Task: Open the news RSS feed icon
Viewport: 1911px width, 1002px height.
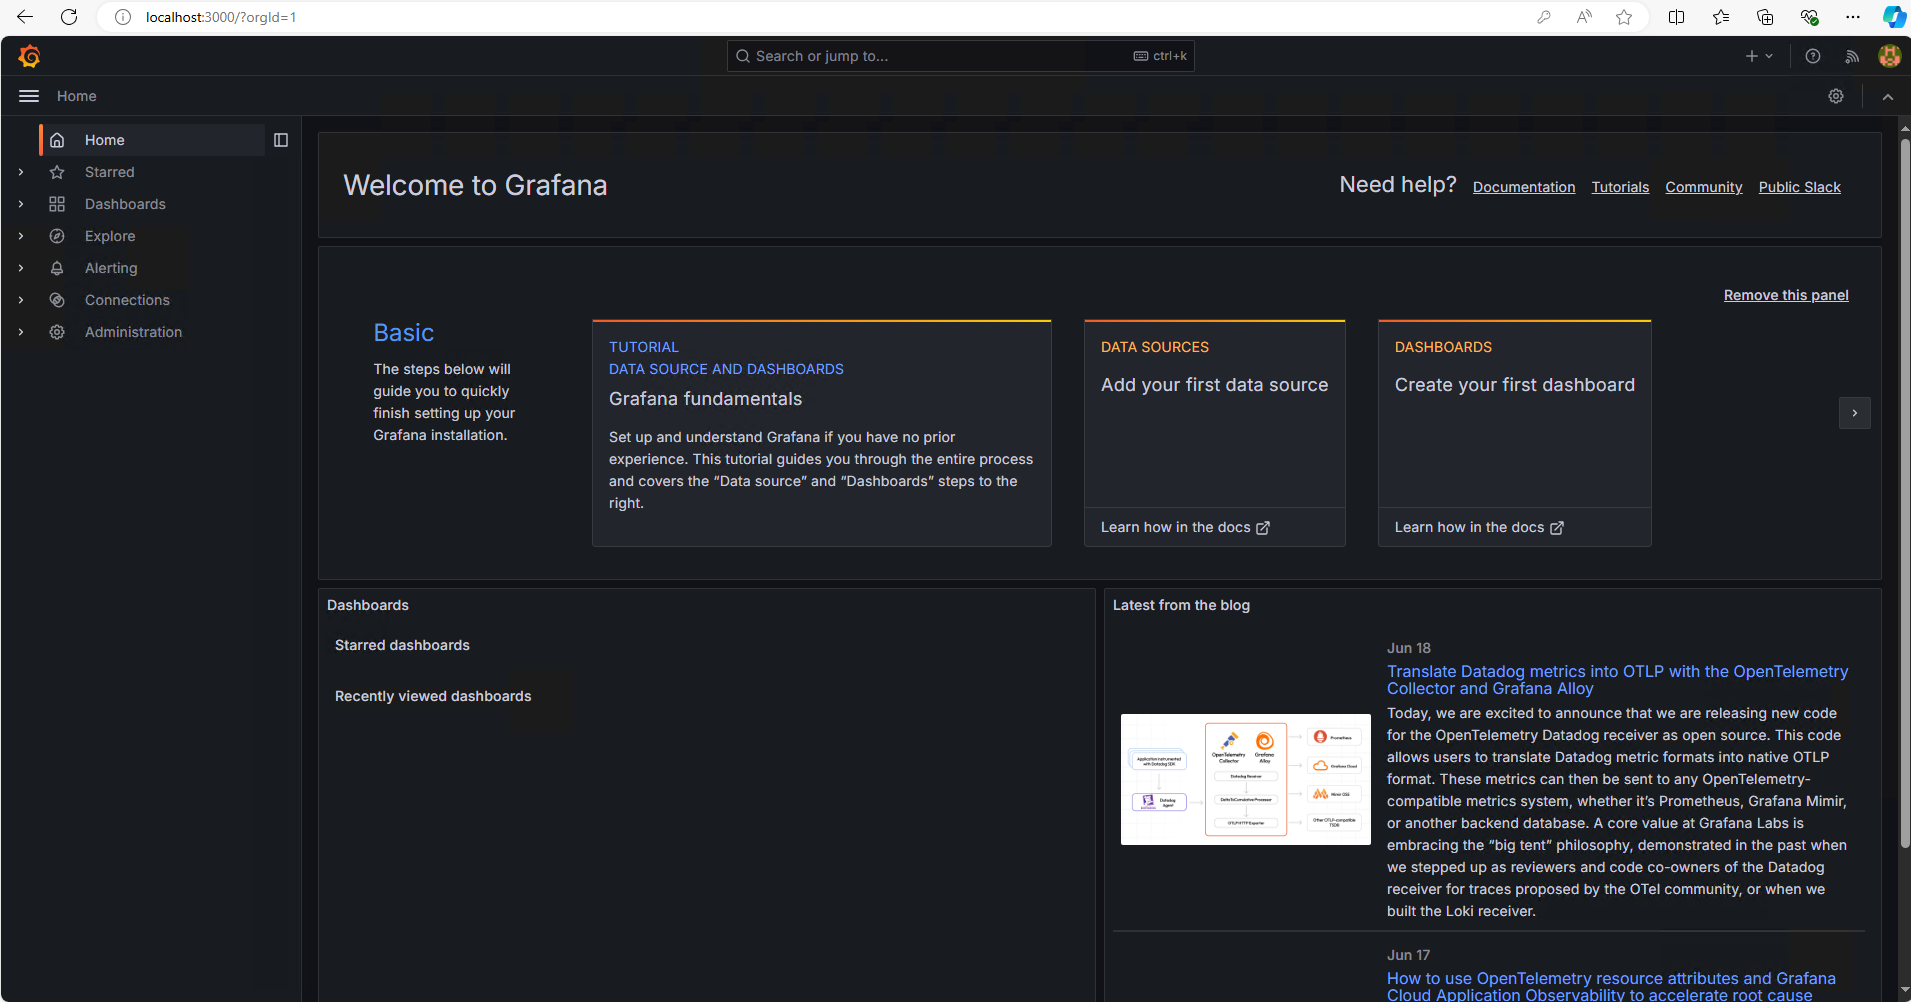Action: point(1852,56)
